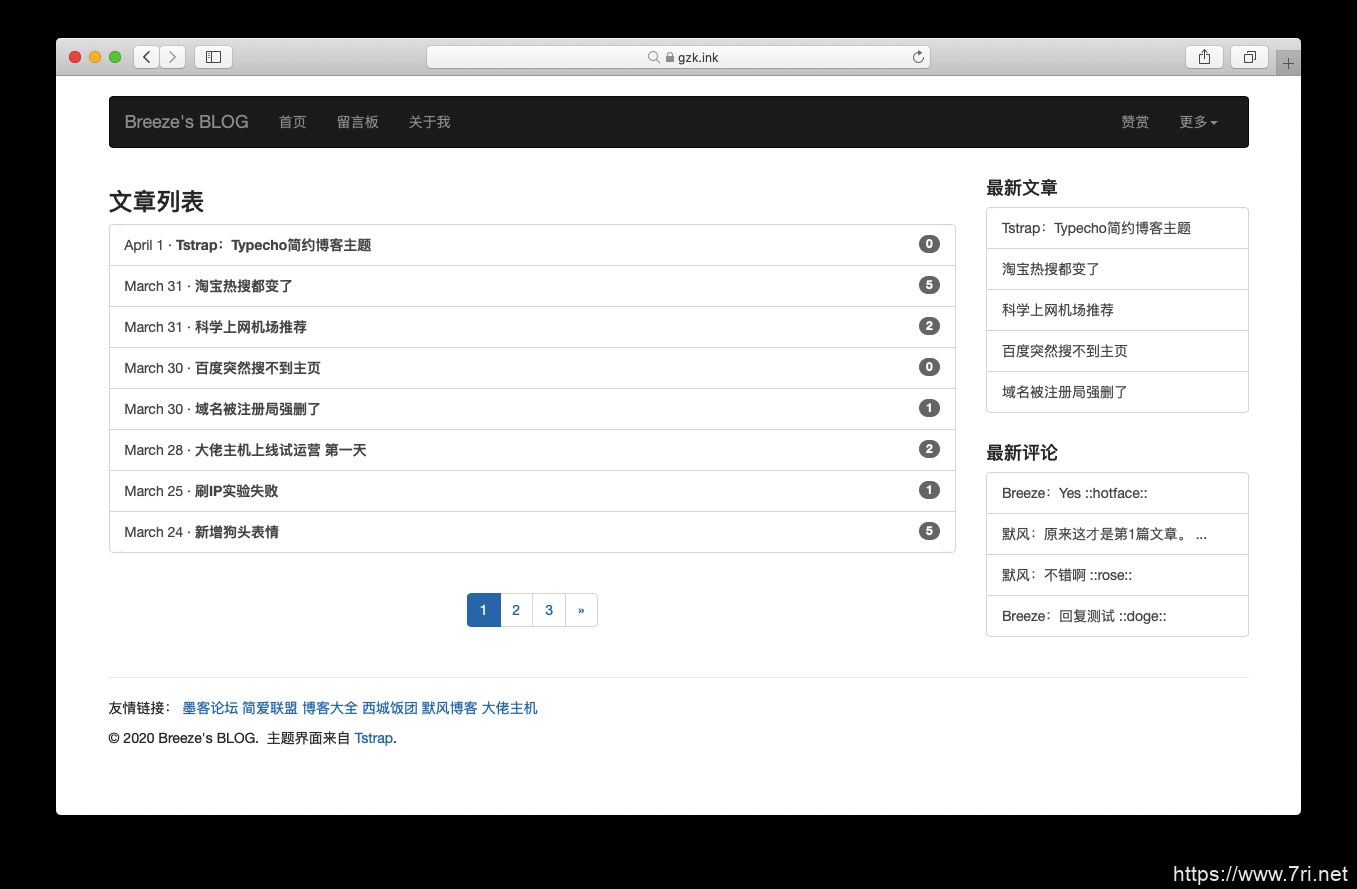Open article 科学上网机场推荐 in main list

[x=250, y=327]
